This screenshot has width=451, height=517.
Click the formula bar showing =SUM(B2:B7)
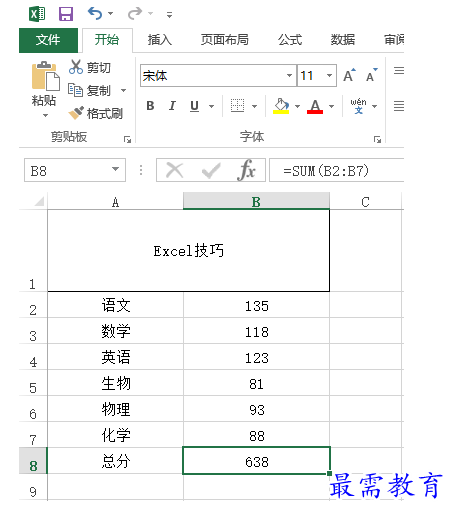337,170
